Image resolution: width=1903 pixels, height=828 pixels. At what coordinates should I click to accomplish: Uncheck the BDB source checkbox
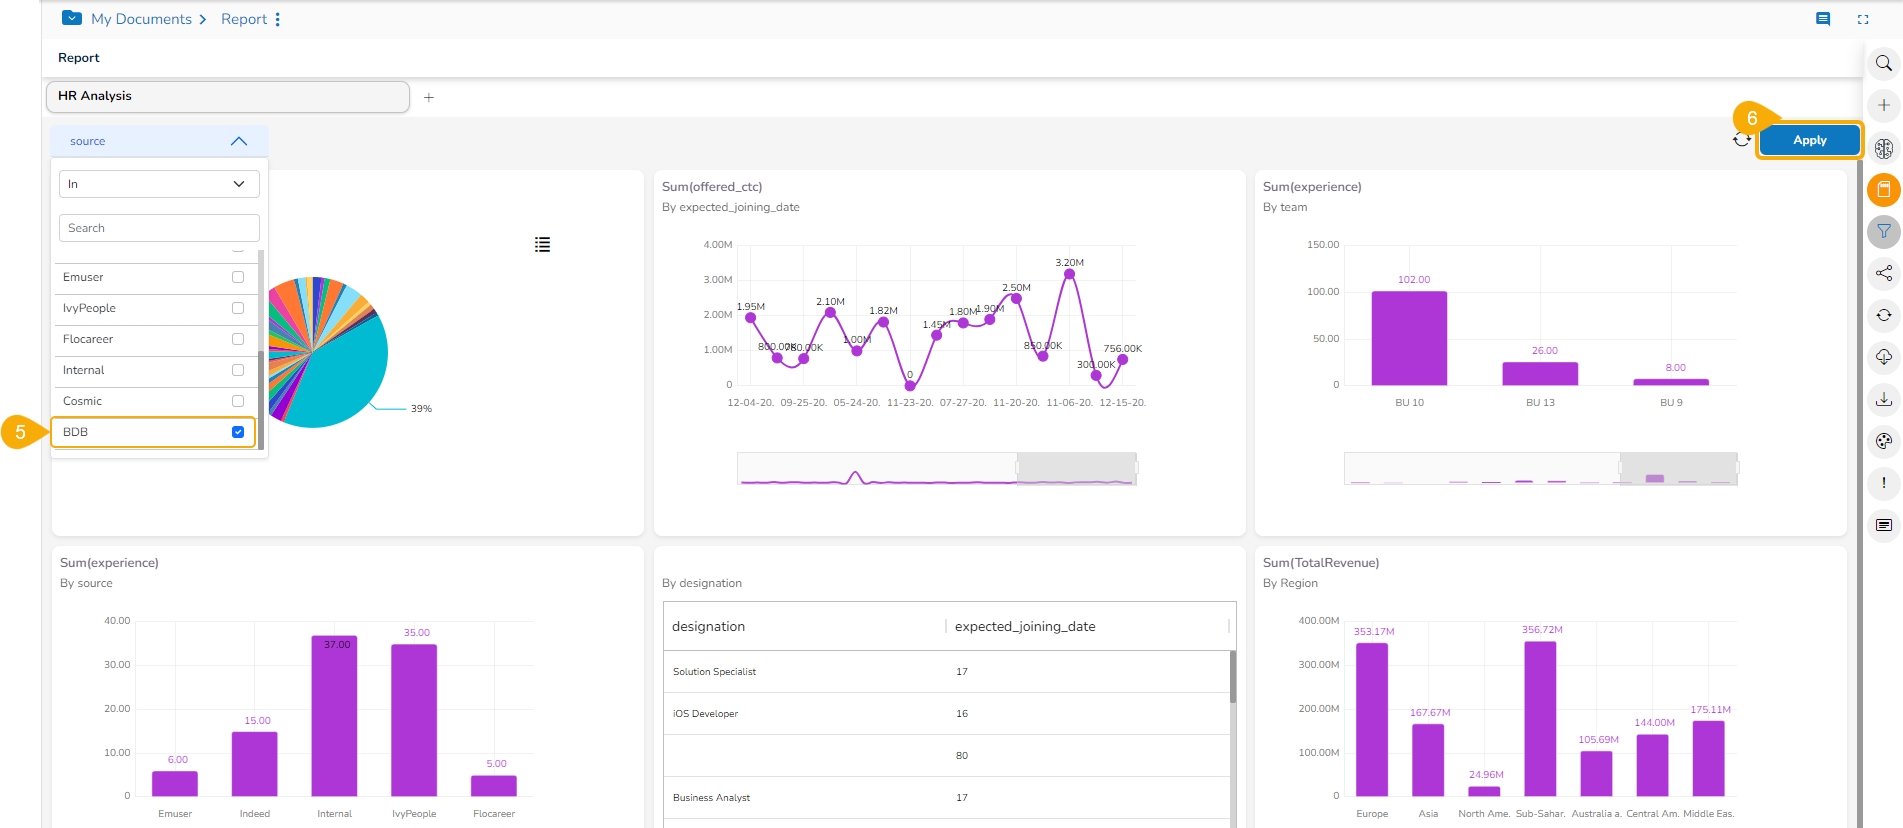click(238, 432)
